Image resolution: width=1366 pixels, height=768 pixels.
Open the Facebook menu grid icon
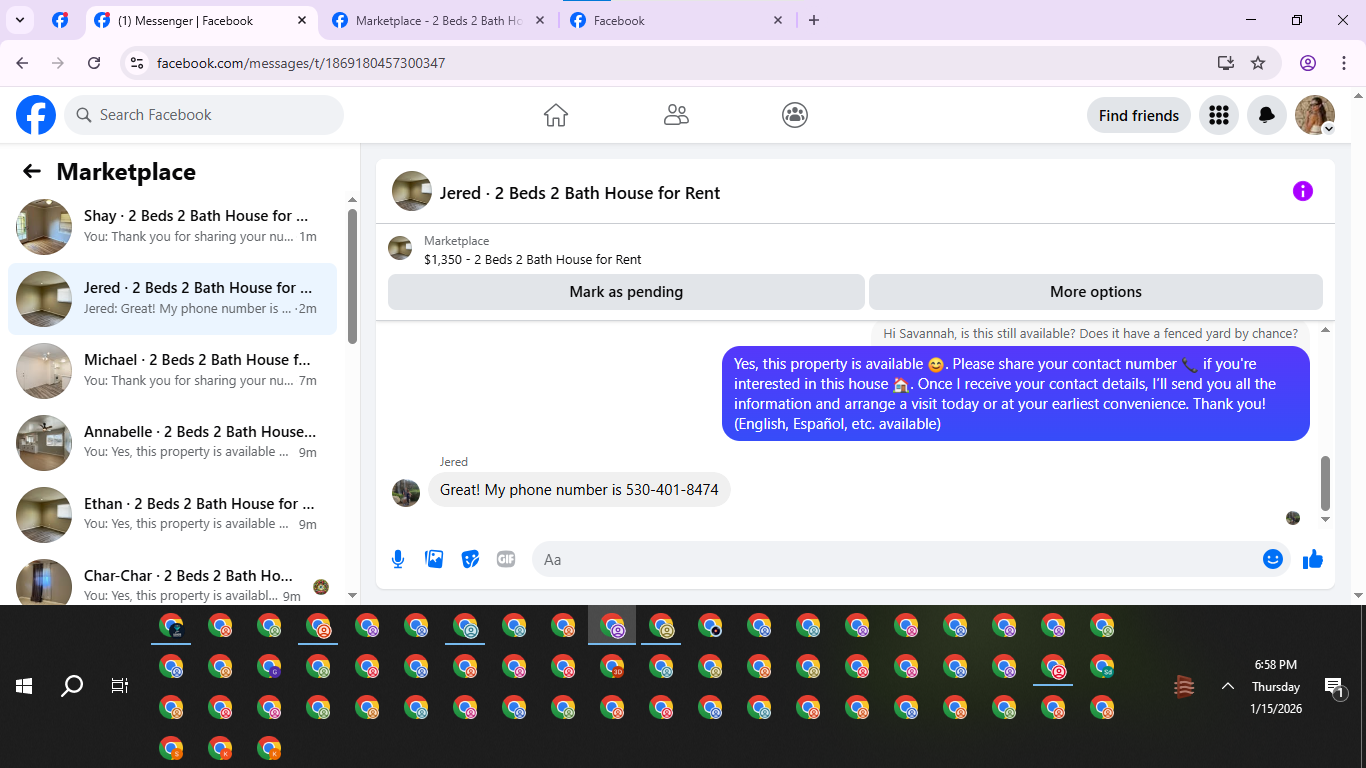pos(1218,115)
